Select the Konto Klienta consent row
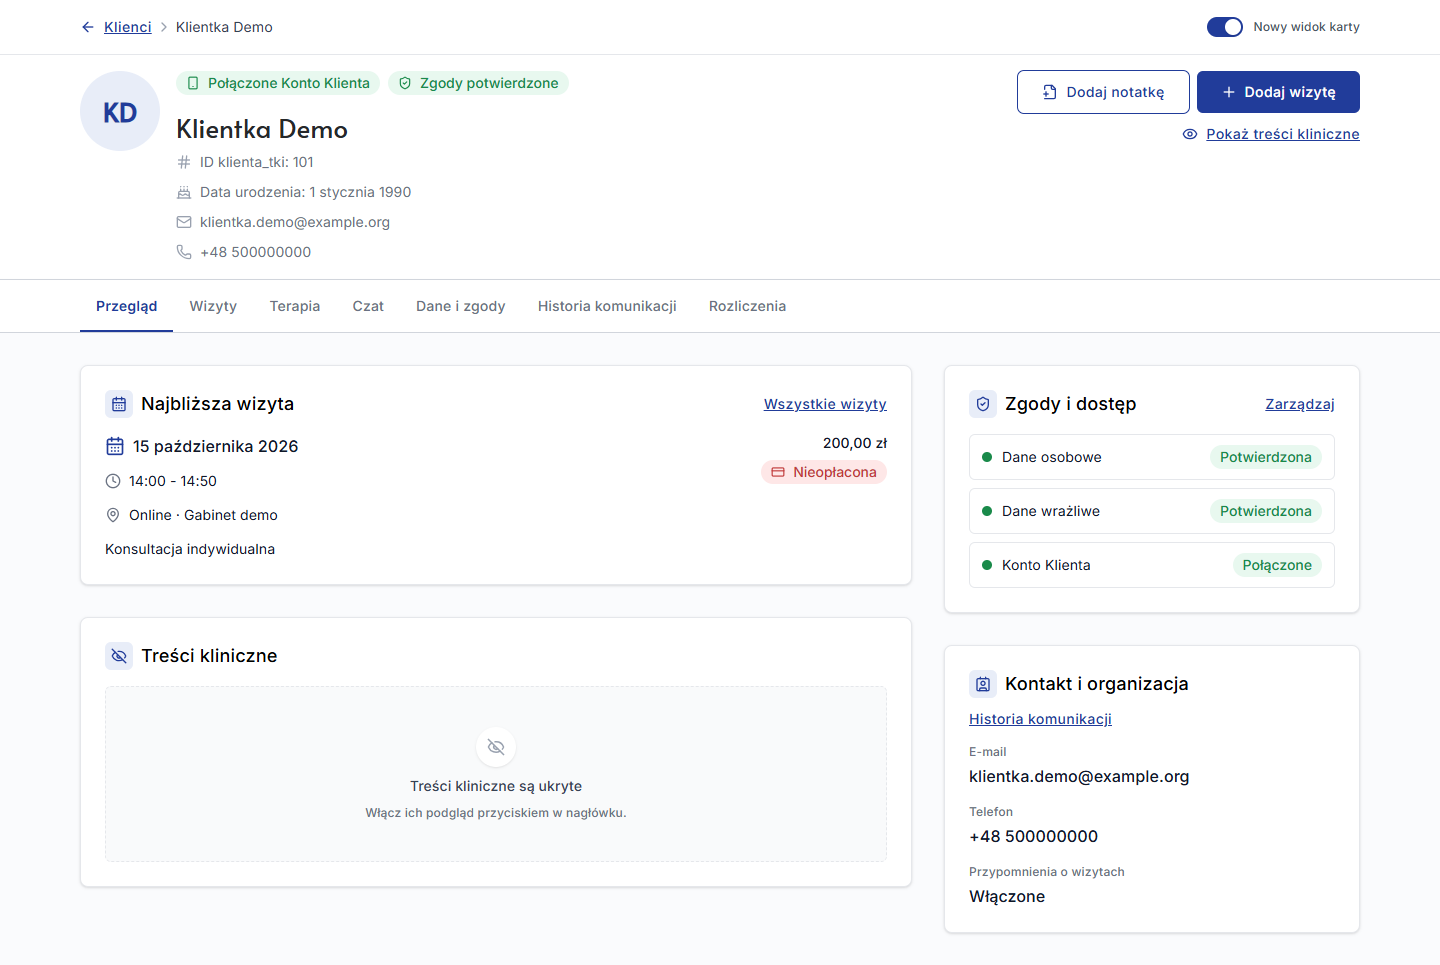 (x=1152, y=565)
